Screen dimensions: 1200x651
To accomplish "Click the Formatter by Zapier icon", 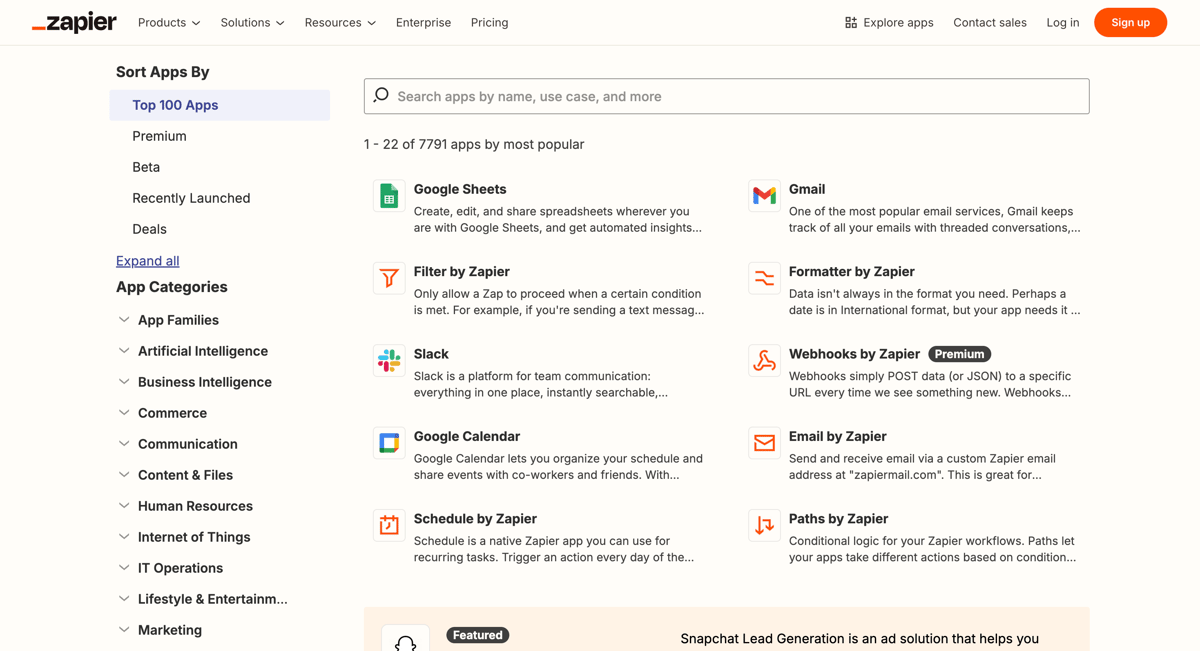I will coord(764,278).
